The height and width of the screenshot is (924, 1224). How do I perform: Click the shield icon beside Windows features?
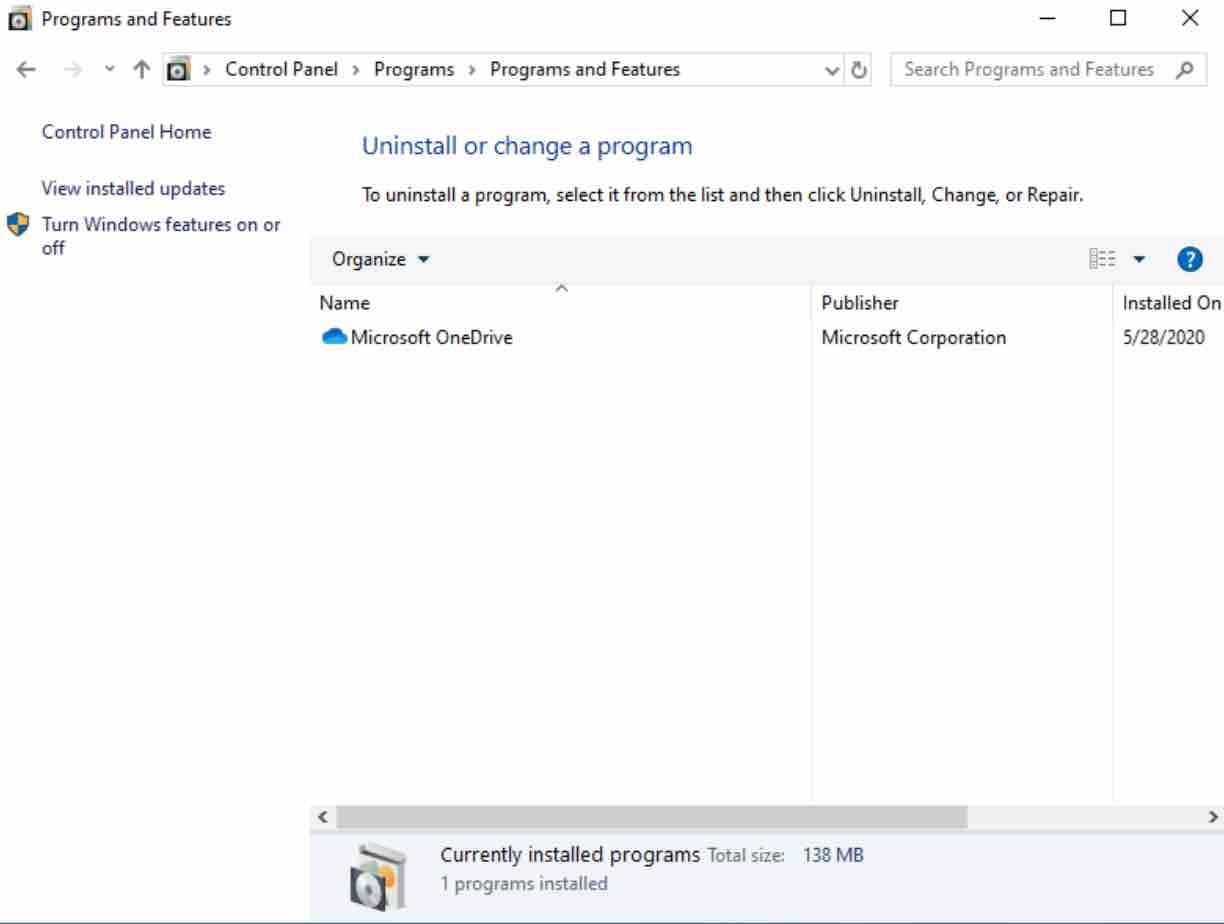tap(18, 224)
